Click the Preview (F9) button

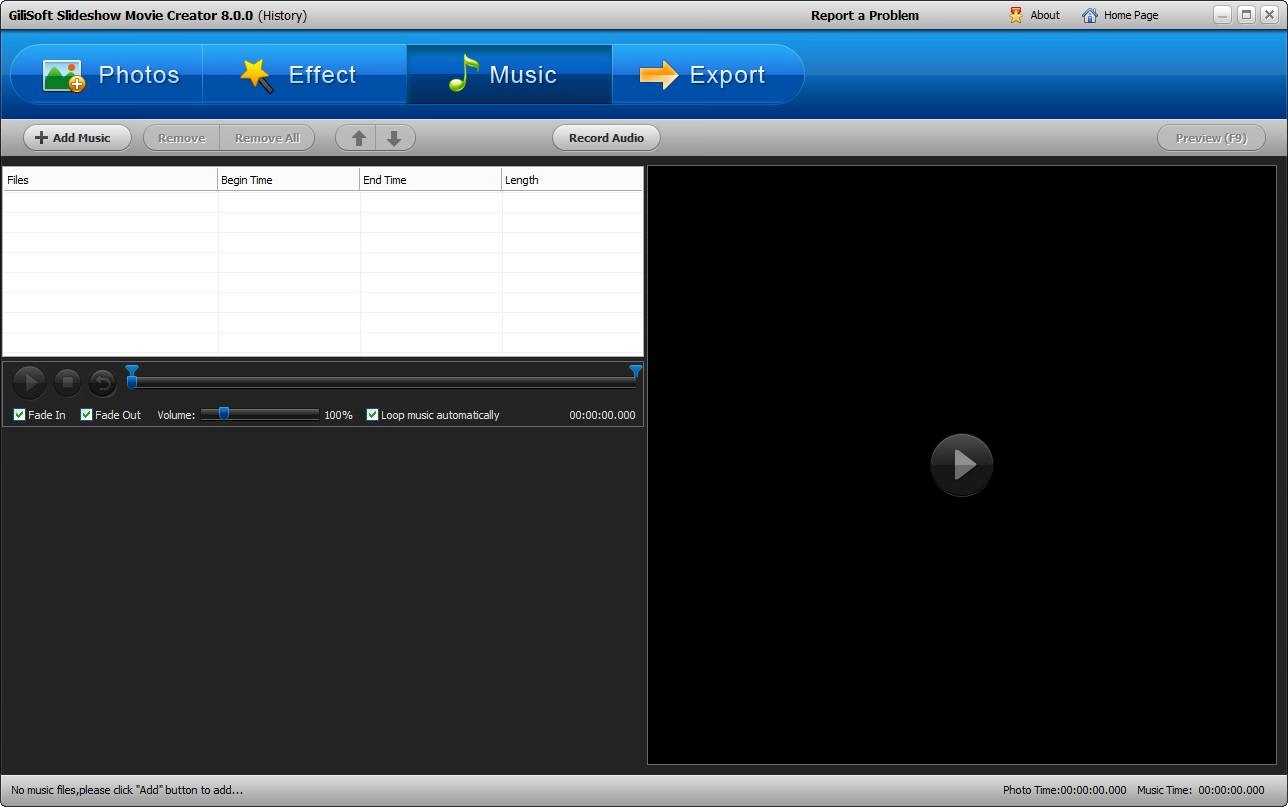(x=1211, y=138)
